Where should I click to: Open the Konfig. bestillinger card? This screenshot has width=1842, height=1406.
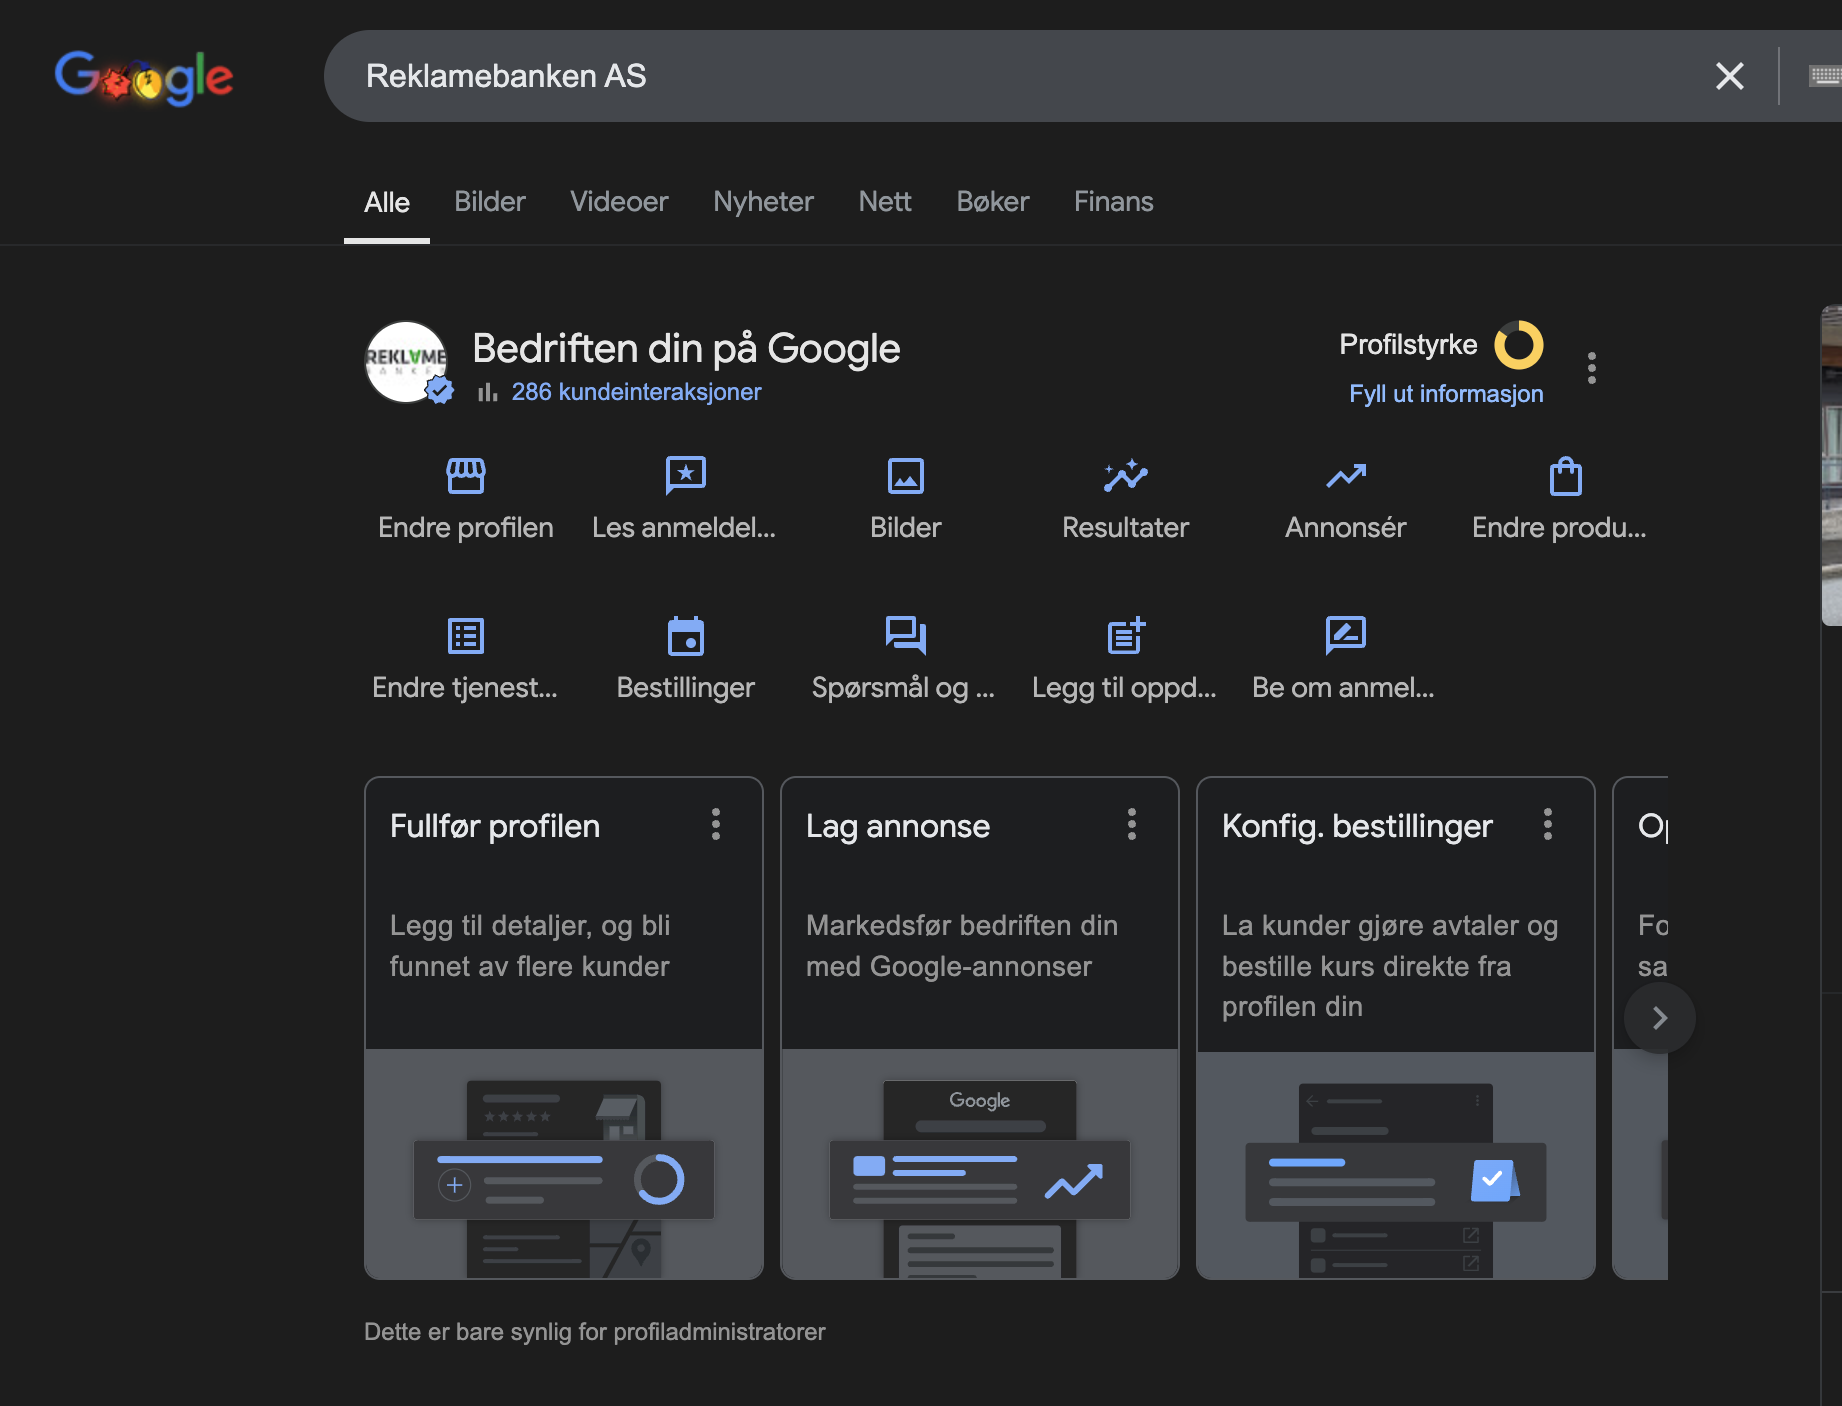coord(1396,1028)
